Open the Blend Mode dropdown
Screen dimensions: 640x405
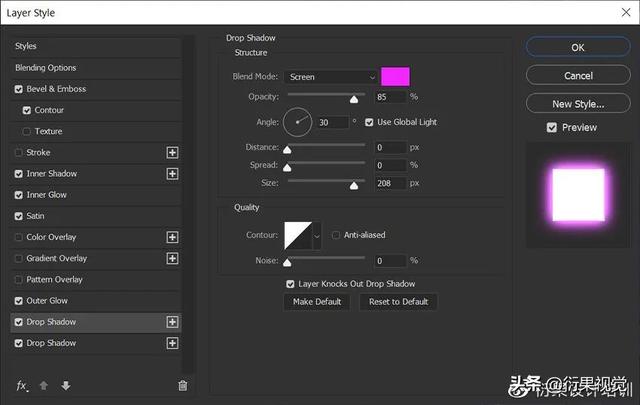[330, 77]
